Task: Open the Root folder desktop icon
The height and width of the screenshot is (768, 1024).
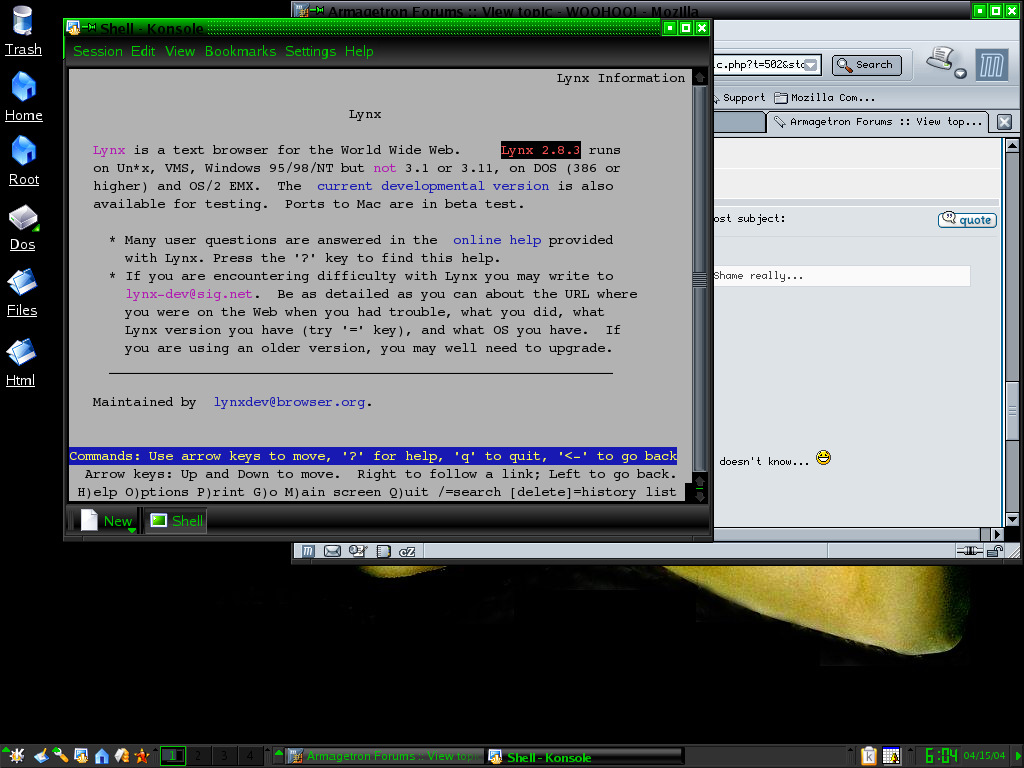Action: coord(24,161)
